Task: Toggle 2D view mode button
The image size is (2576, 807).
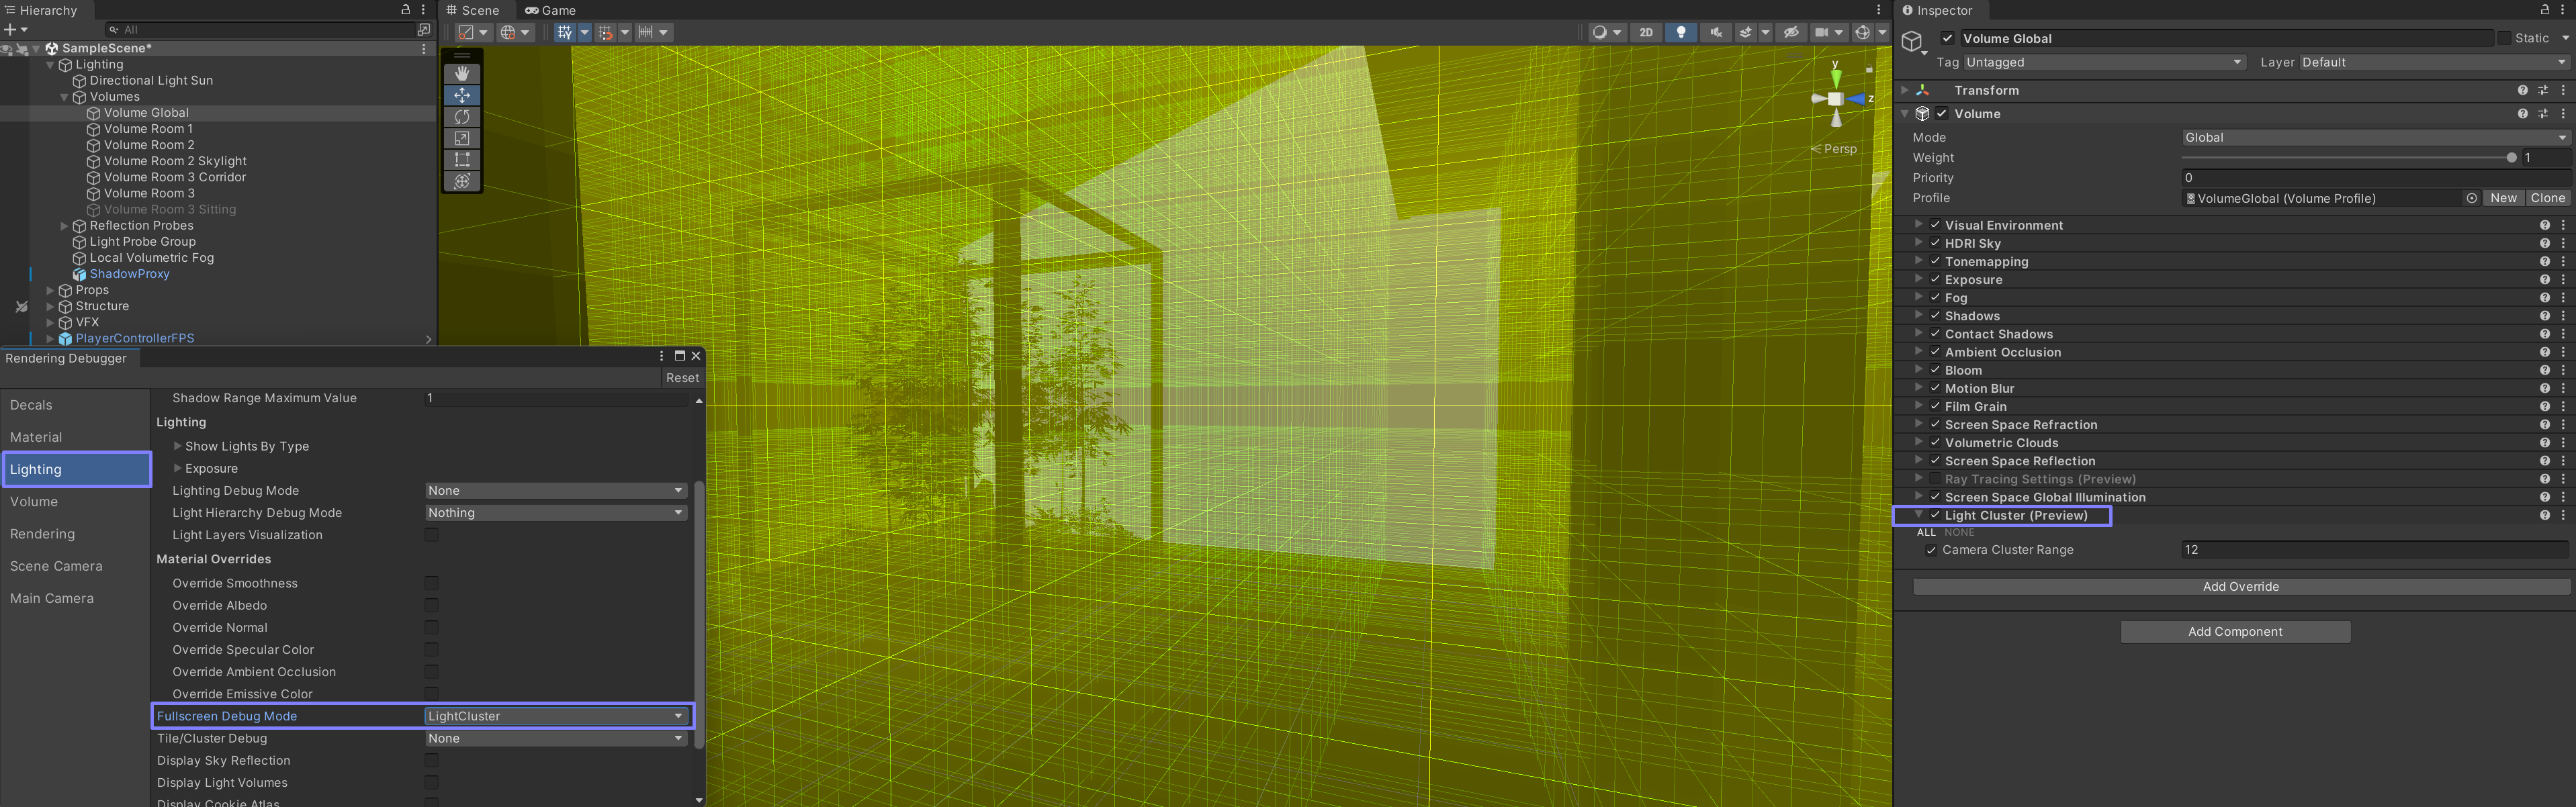Action: click(x=1646, y=32)
